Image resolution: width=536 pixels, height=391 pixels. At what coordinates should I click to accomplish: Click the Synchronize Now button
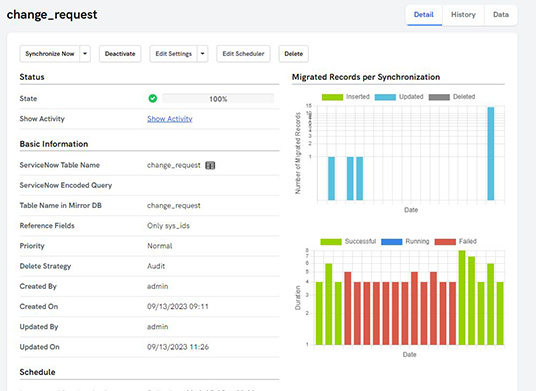pyautogui.click(x=50, y=54)
